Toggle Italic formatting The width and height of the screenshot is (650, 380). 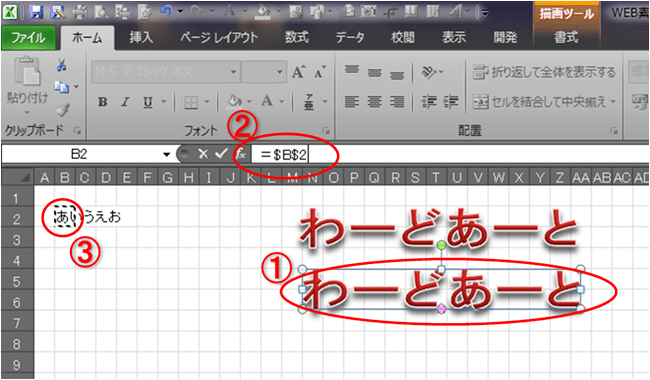pyautogui.click(x=125, y=102)
